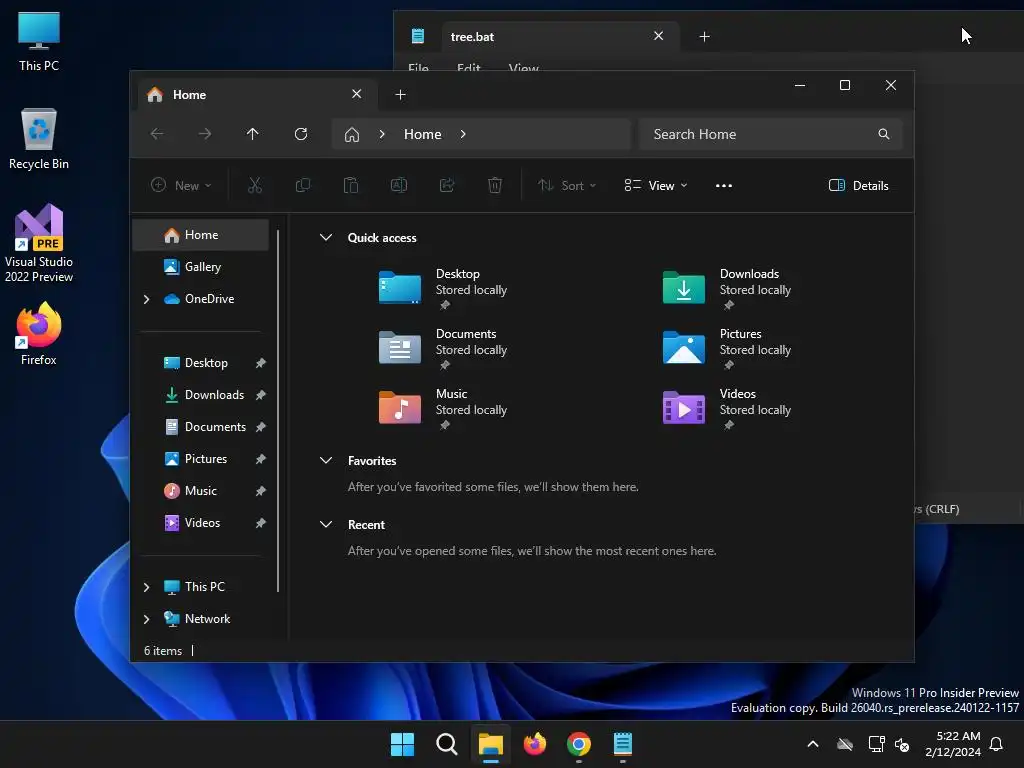The image size is (1024, 768).
Task: Close the tree.bat tab in Notepad
Action: pos(658,36)
